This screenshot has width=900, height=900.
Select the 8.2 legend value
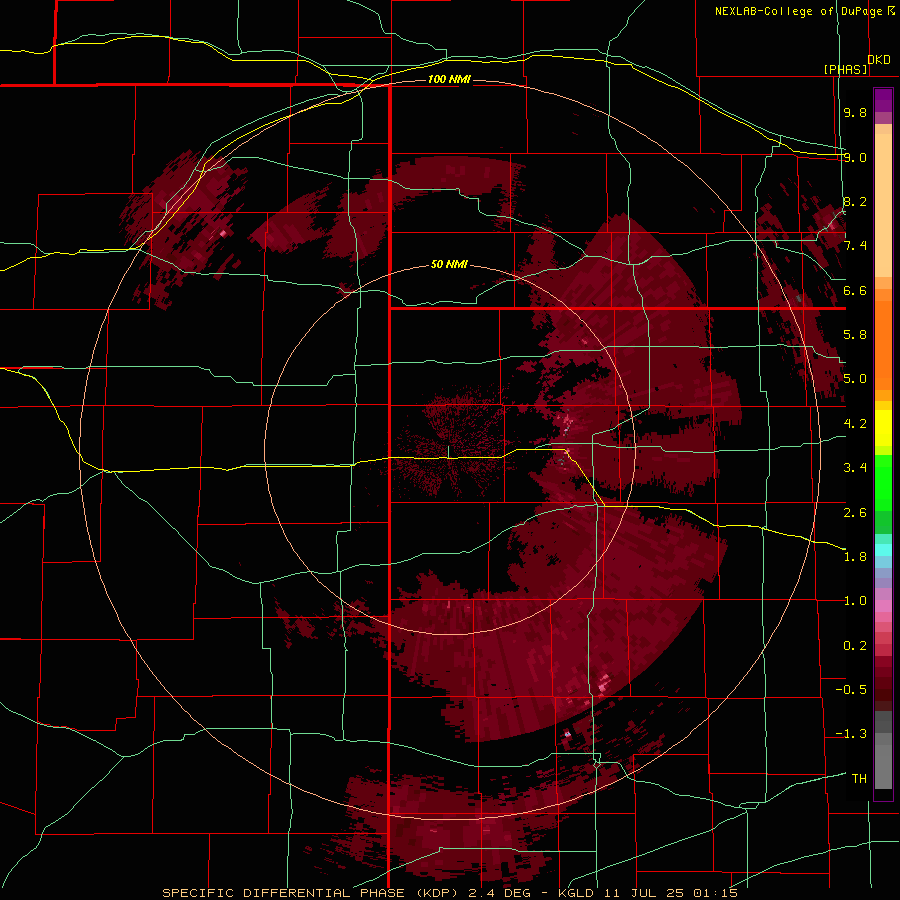(x=855, y=201)
